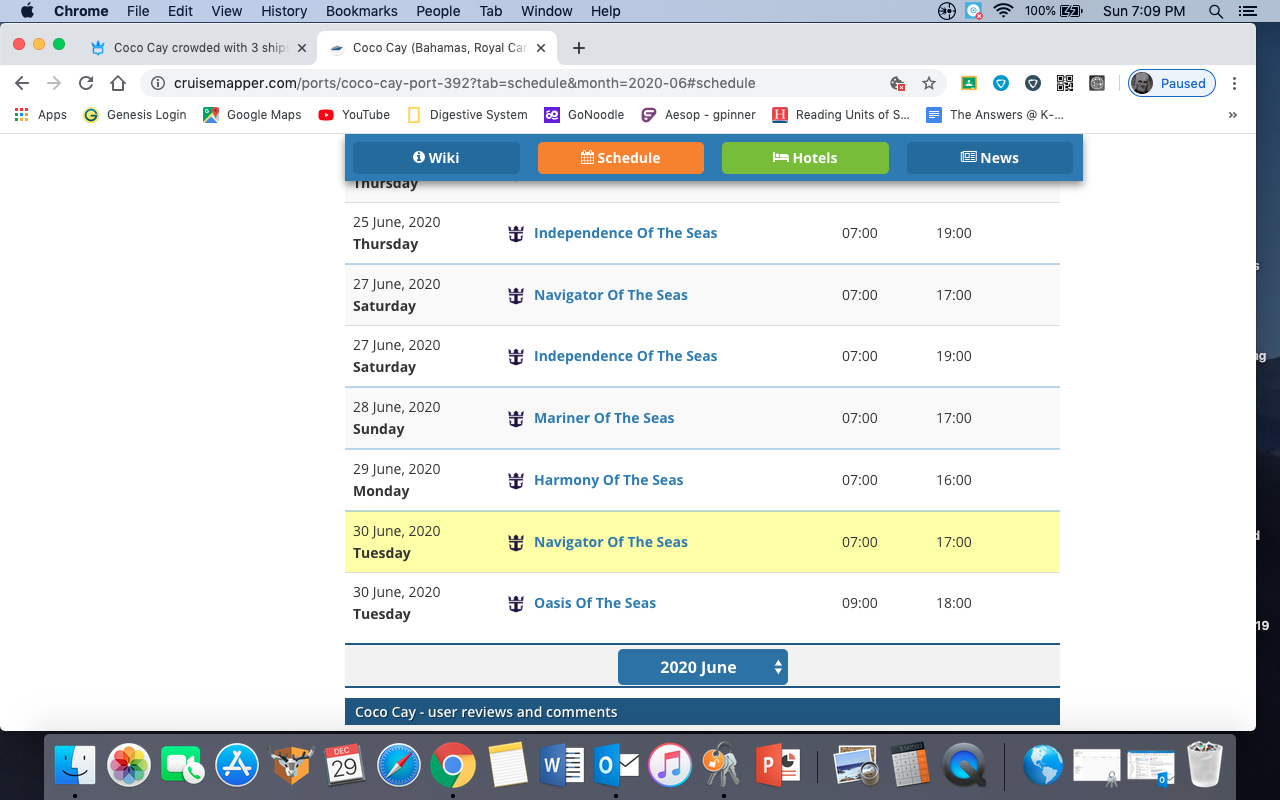This screenshot has width=1280, height=800.
Task: Open the History menu
Action: click(284, 11)
